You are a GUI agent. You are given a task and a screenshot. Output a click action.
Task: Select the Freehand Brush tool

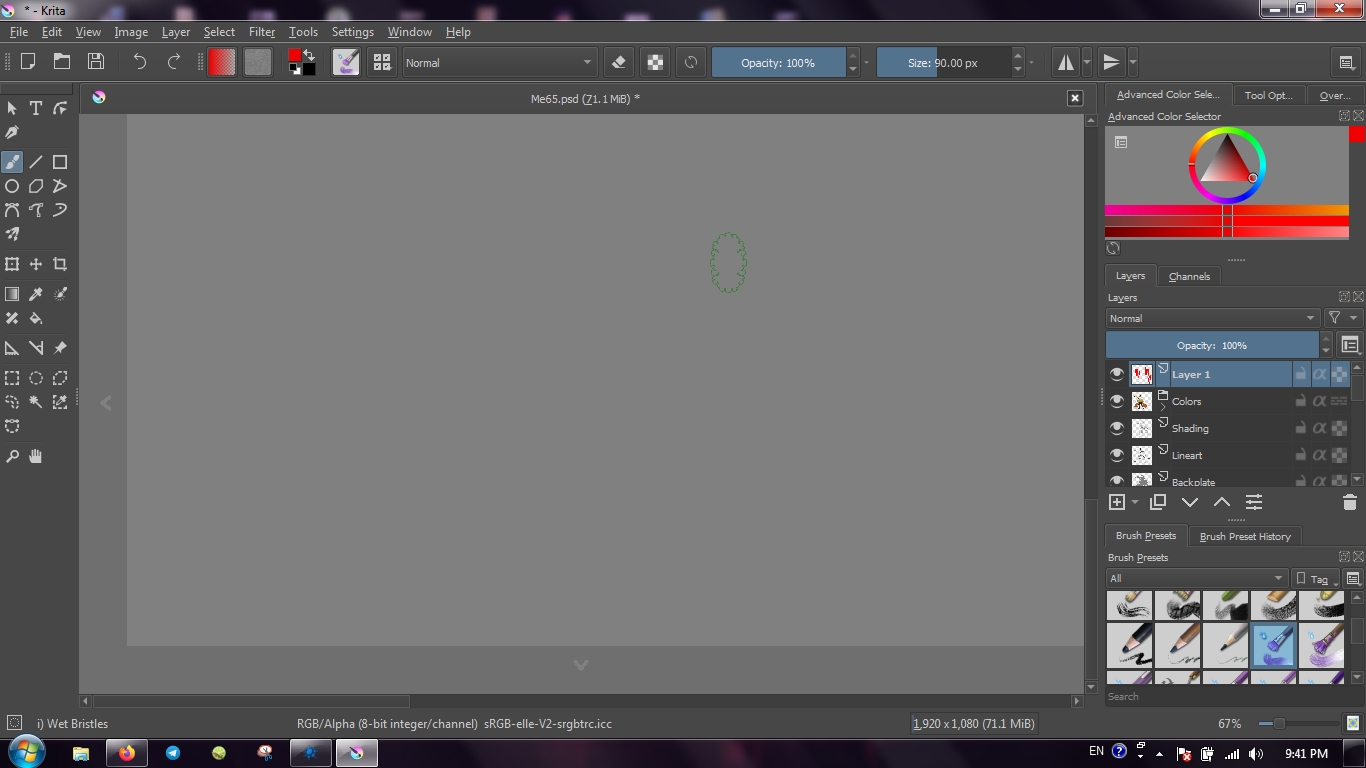coord(12,162)
